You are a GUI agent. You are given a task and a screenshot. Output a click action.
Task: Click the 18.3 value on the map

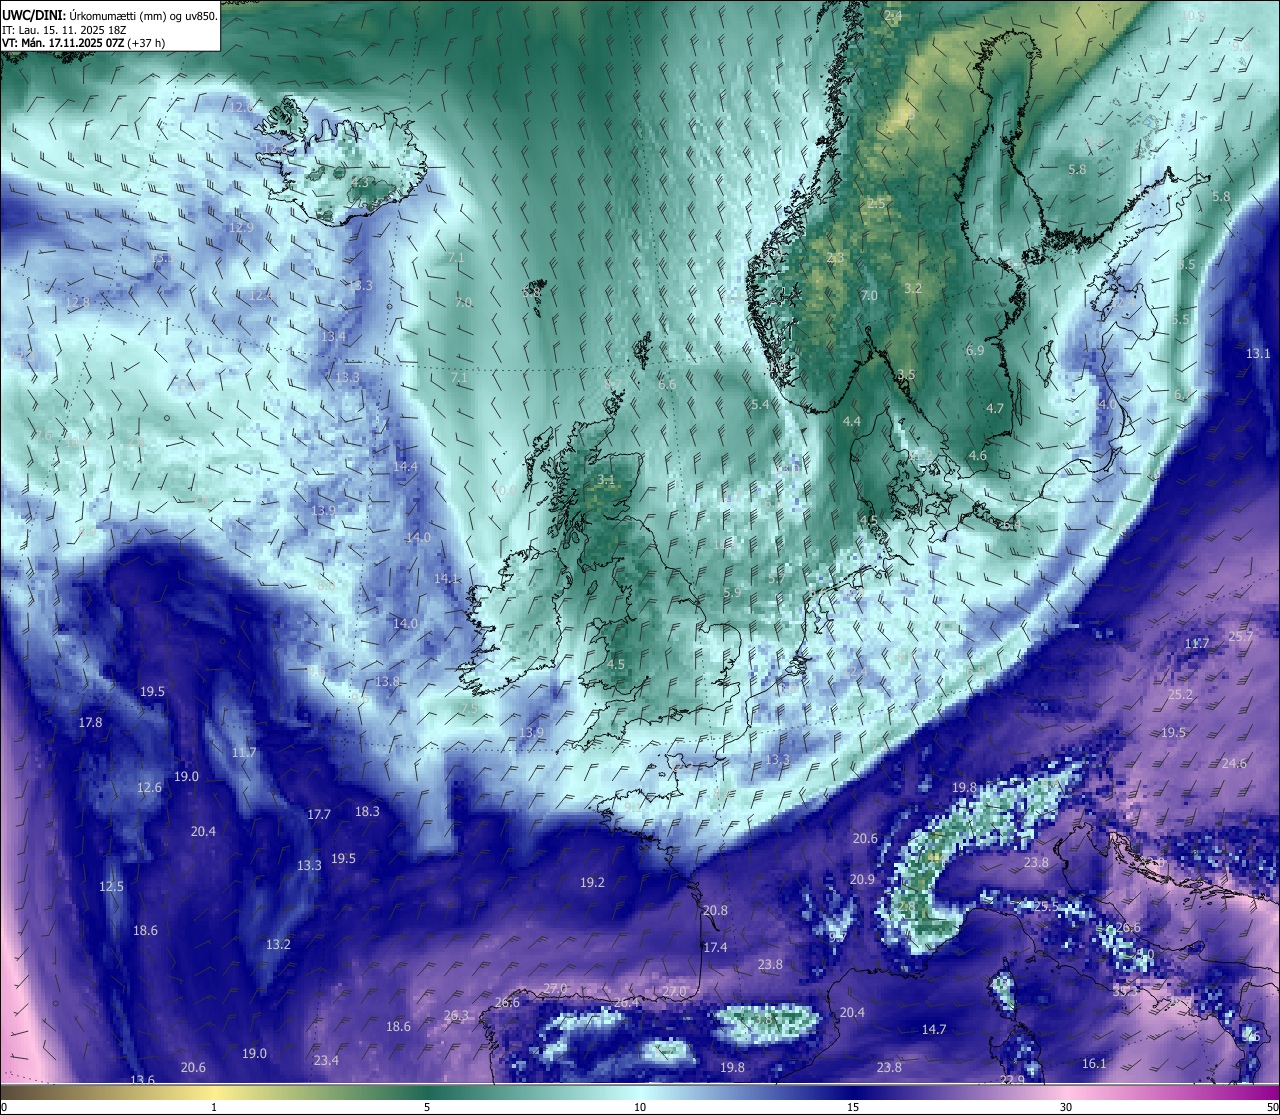(x=367, y=811)
